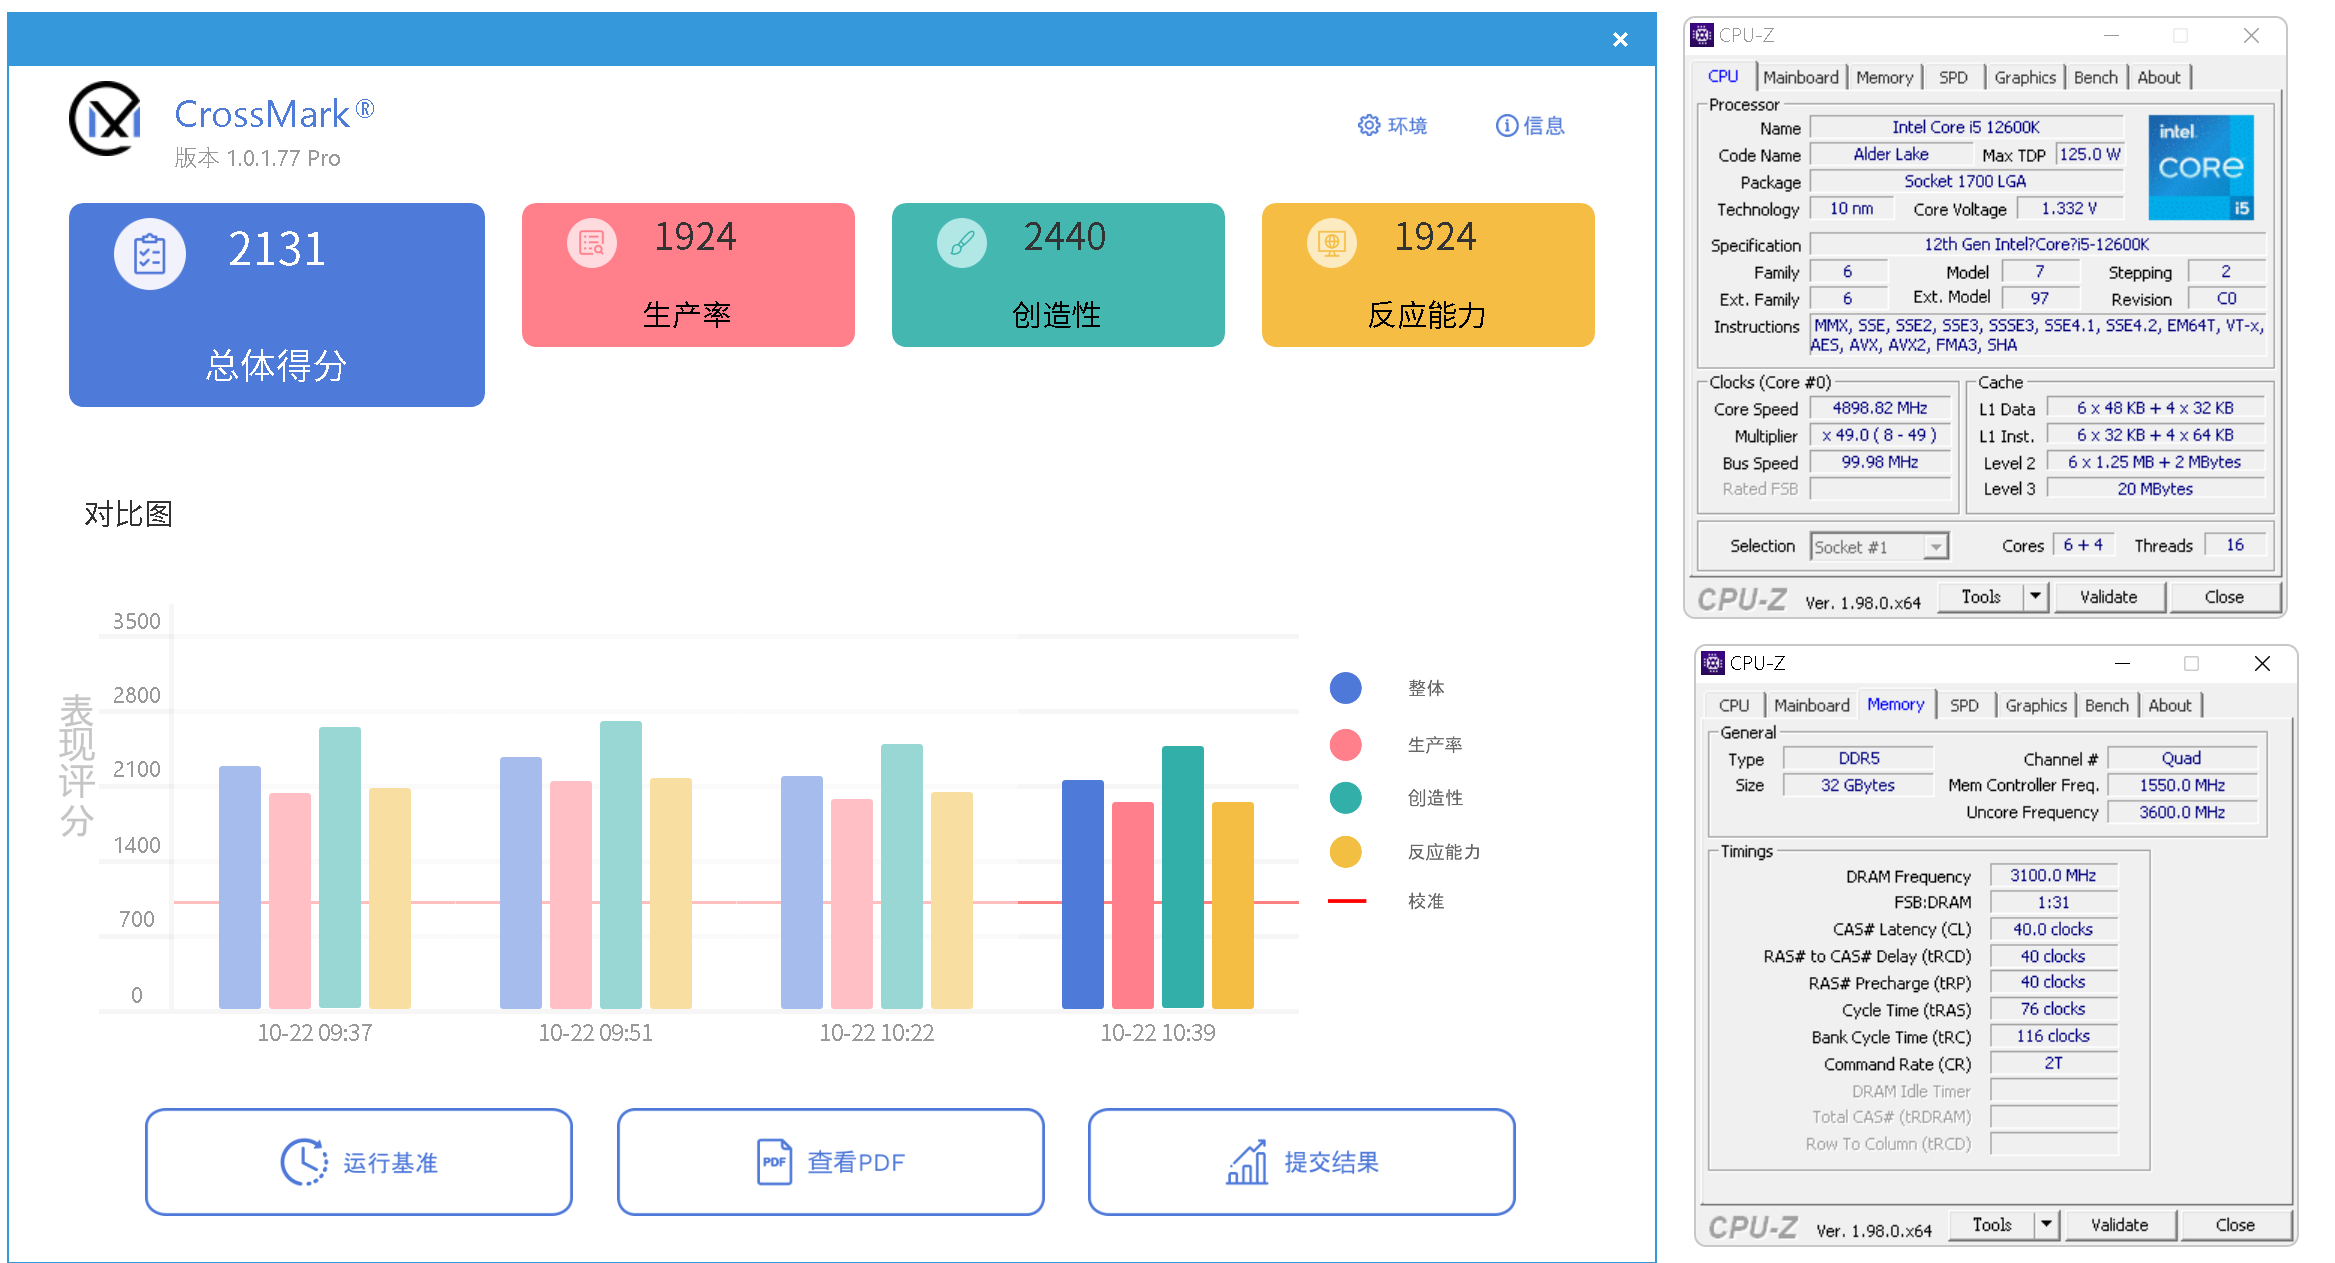Expand the Socket #1 selection dropdown
Viewport: 2335px width, 1263px height.
[x=1937, y=547]
